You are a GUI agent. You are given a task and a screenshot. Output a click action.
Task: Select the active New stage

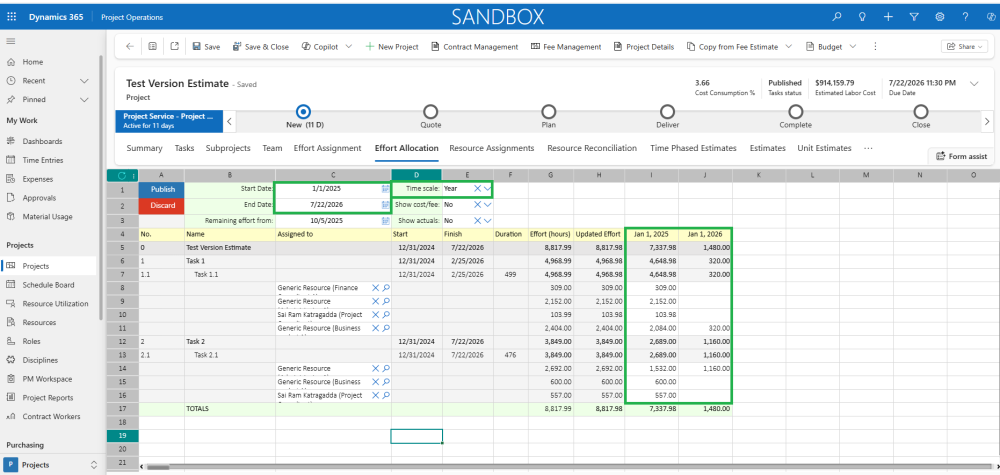tap(304, 112)
